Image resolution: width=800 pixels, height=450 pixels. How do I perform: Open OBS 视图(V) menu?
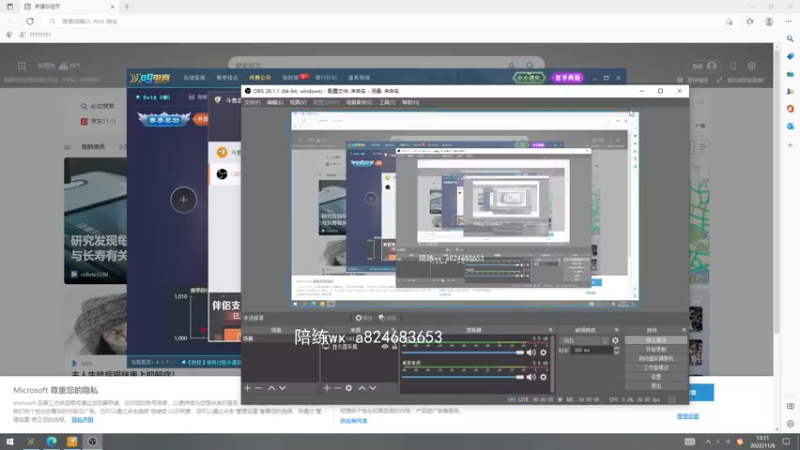point(298,103)
